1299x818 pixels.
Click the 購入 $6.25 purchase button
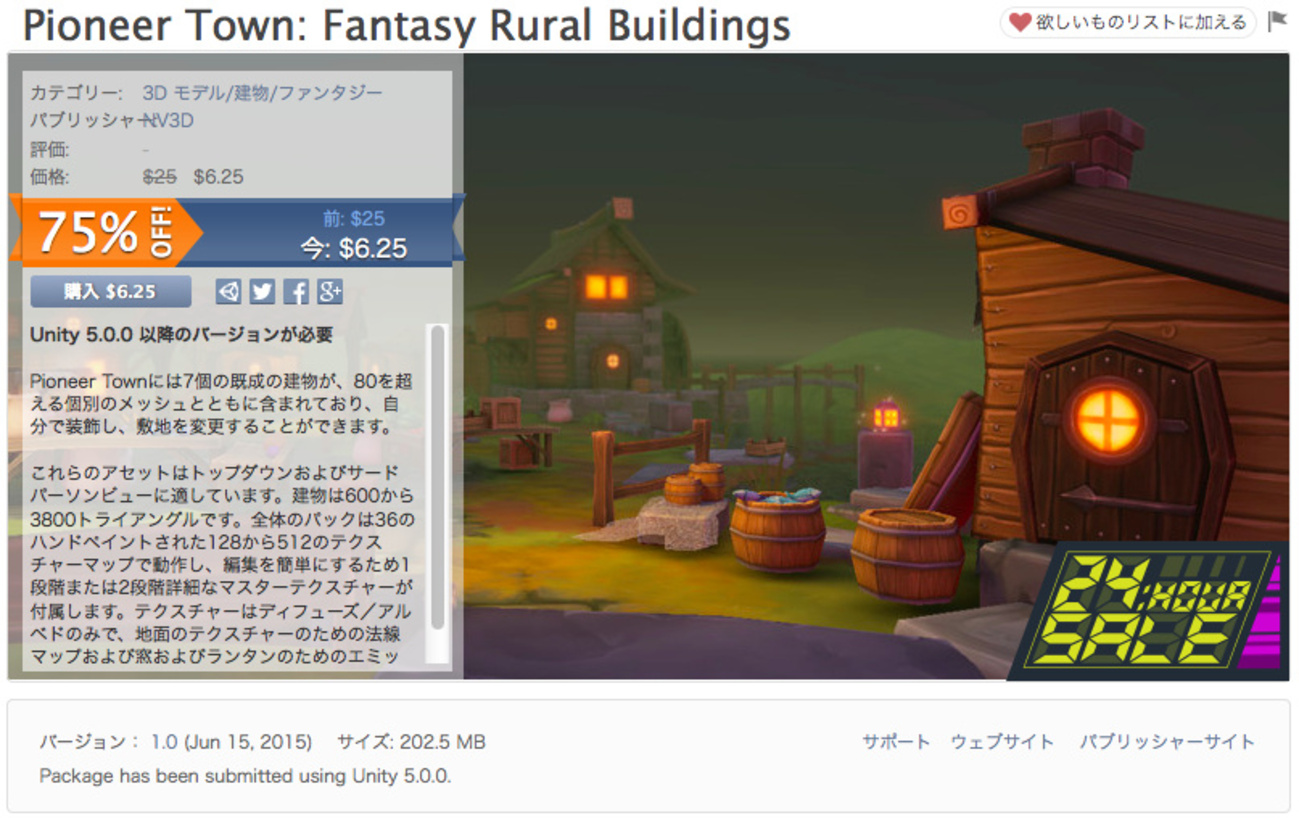111,291
